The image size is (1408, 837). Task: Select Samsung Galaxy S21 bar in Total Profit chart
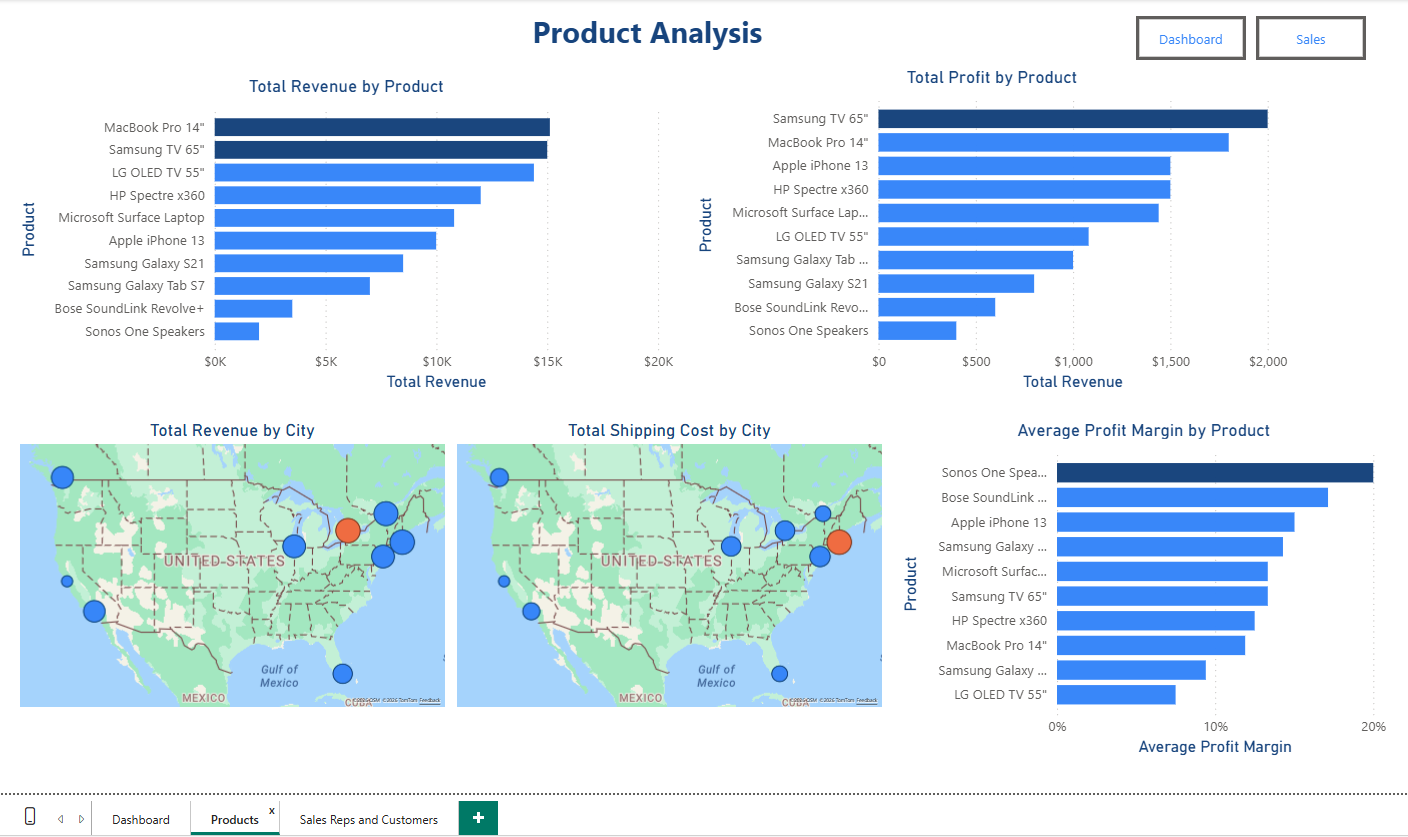click(956, 284)
